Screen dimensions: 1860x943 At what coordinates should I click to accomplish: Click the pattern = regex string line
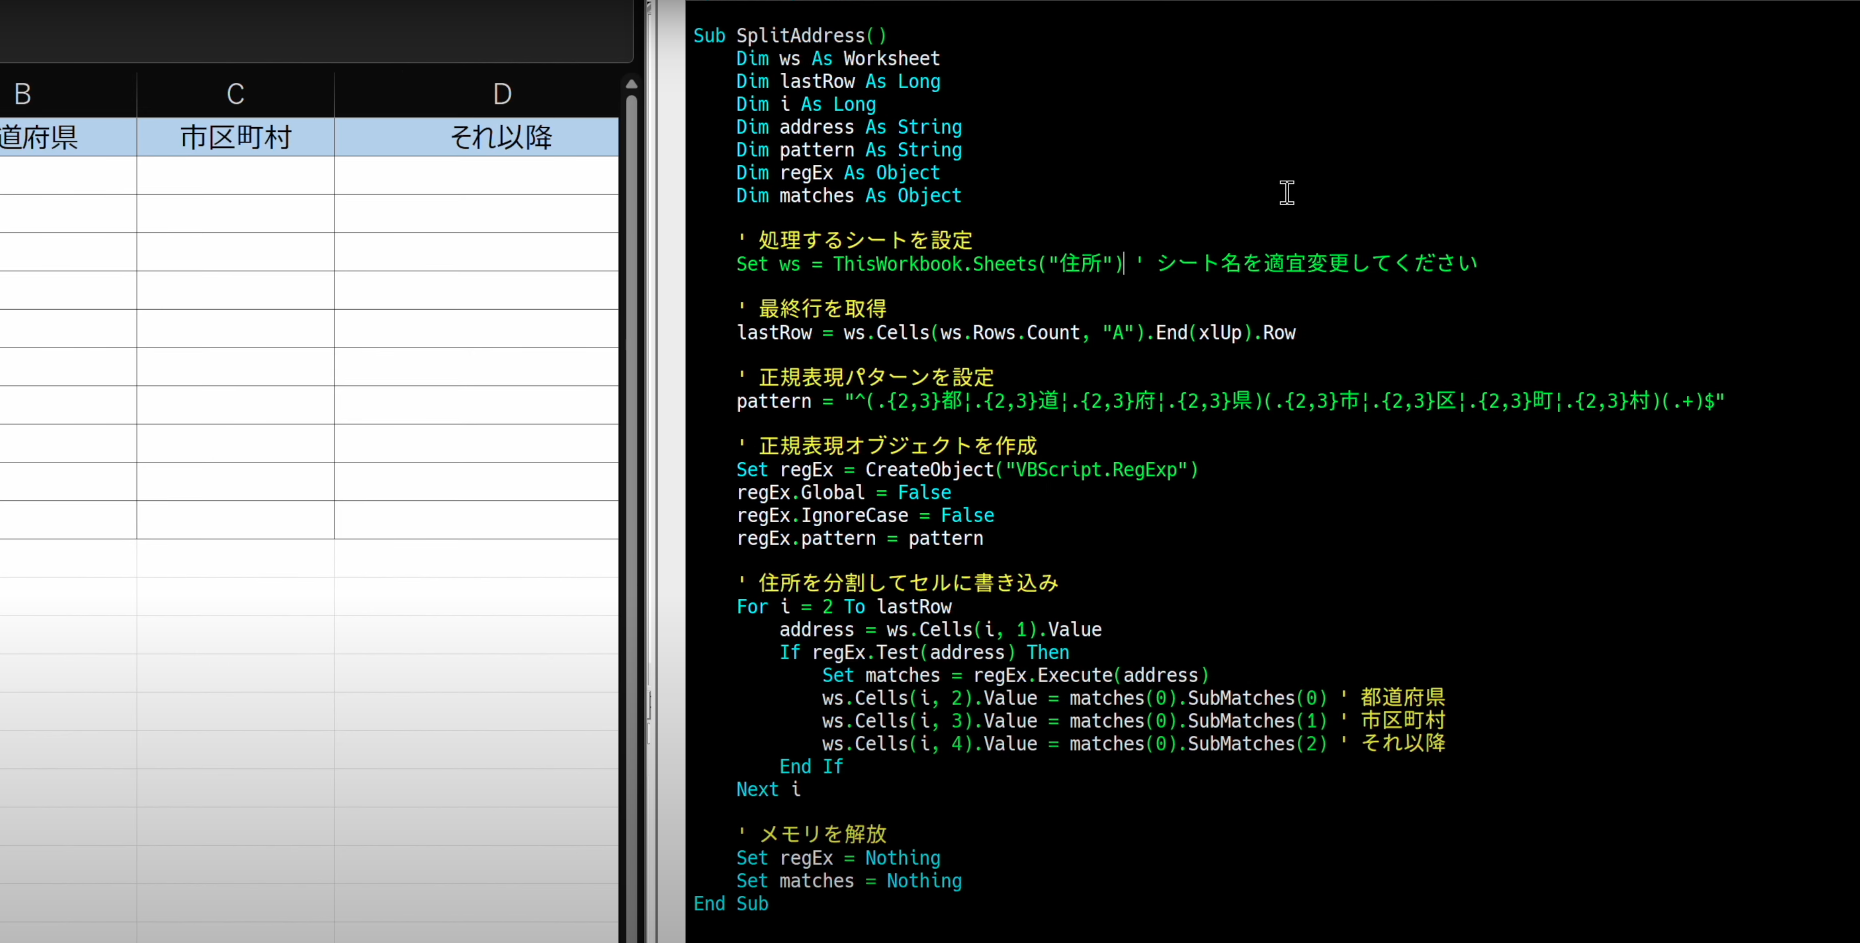(x=1231, y=402)
